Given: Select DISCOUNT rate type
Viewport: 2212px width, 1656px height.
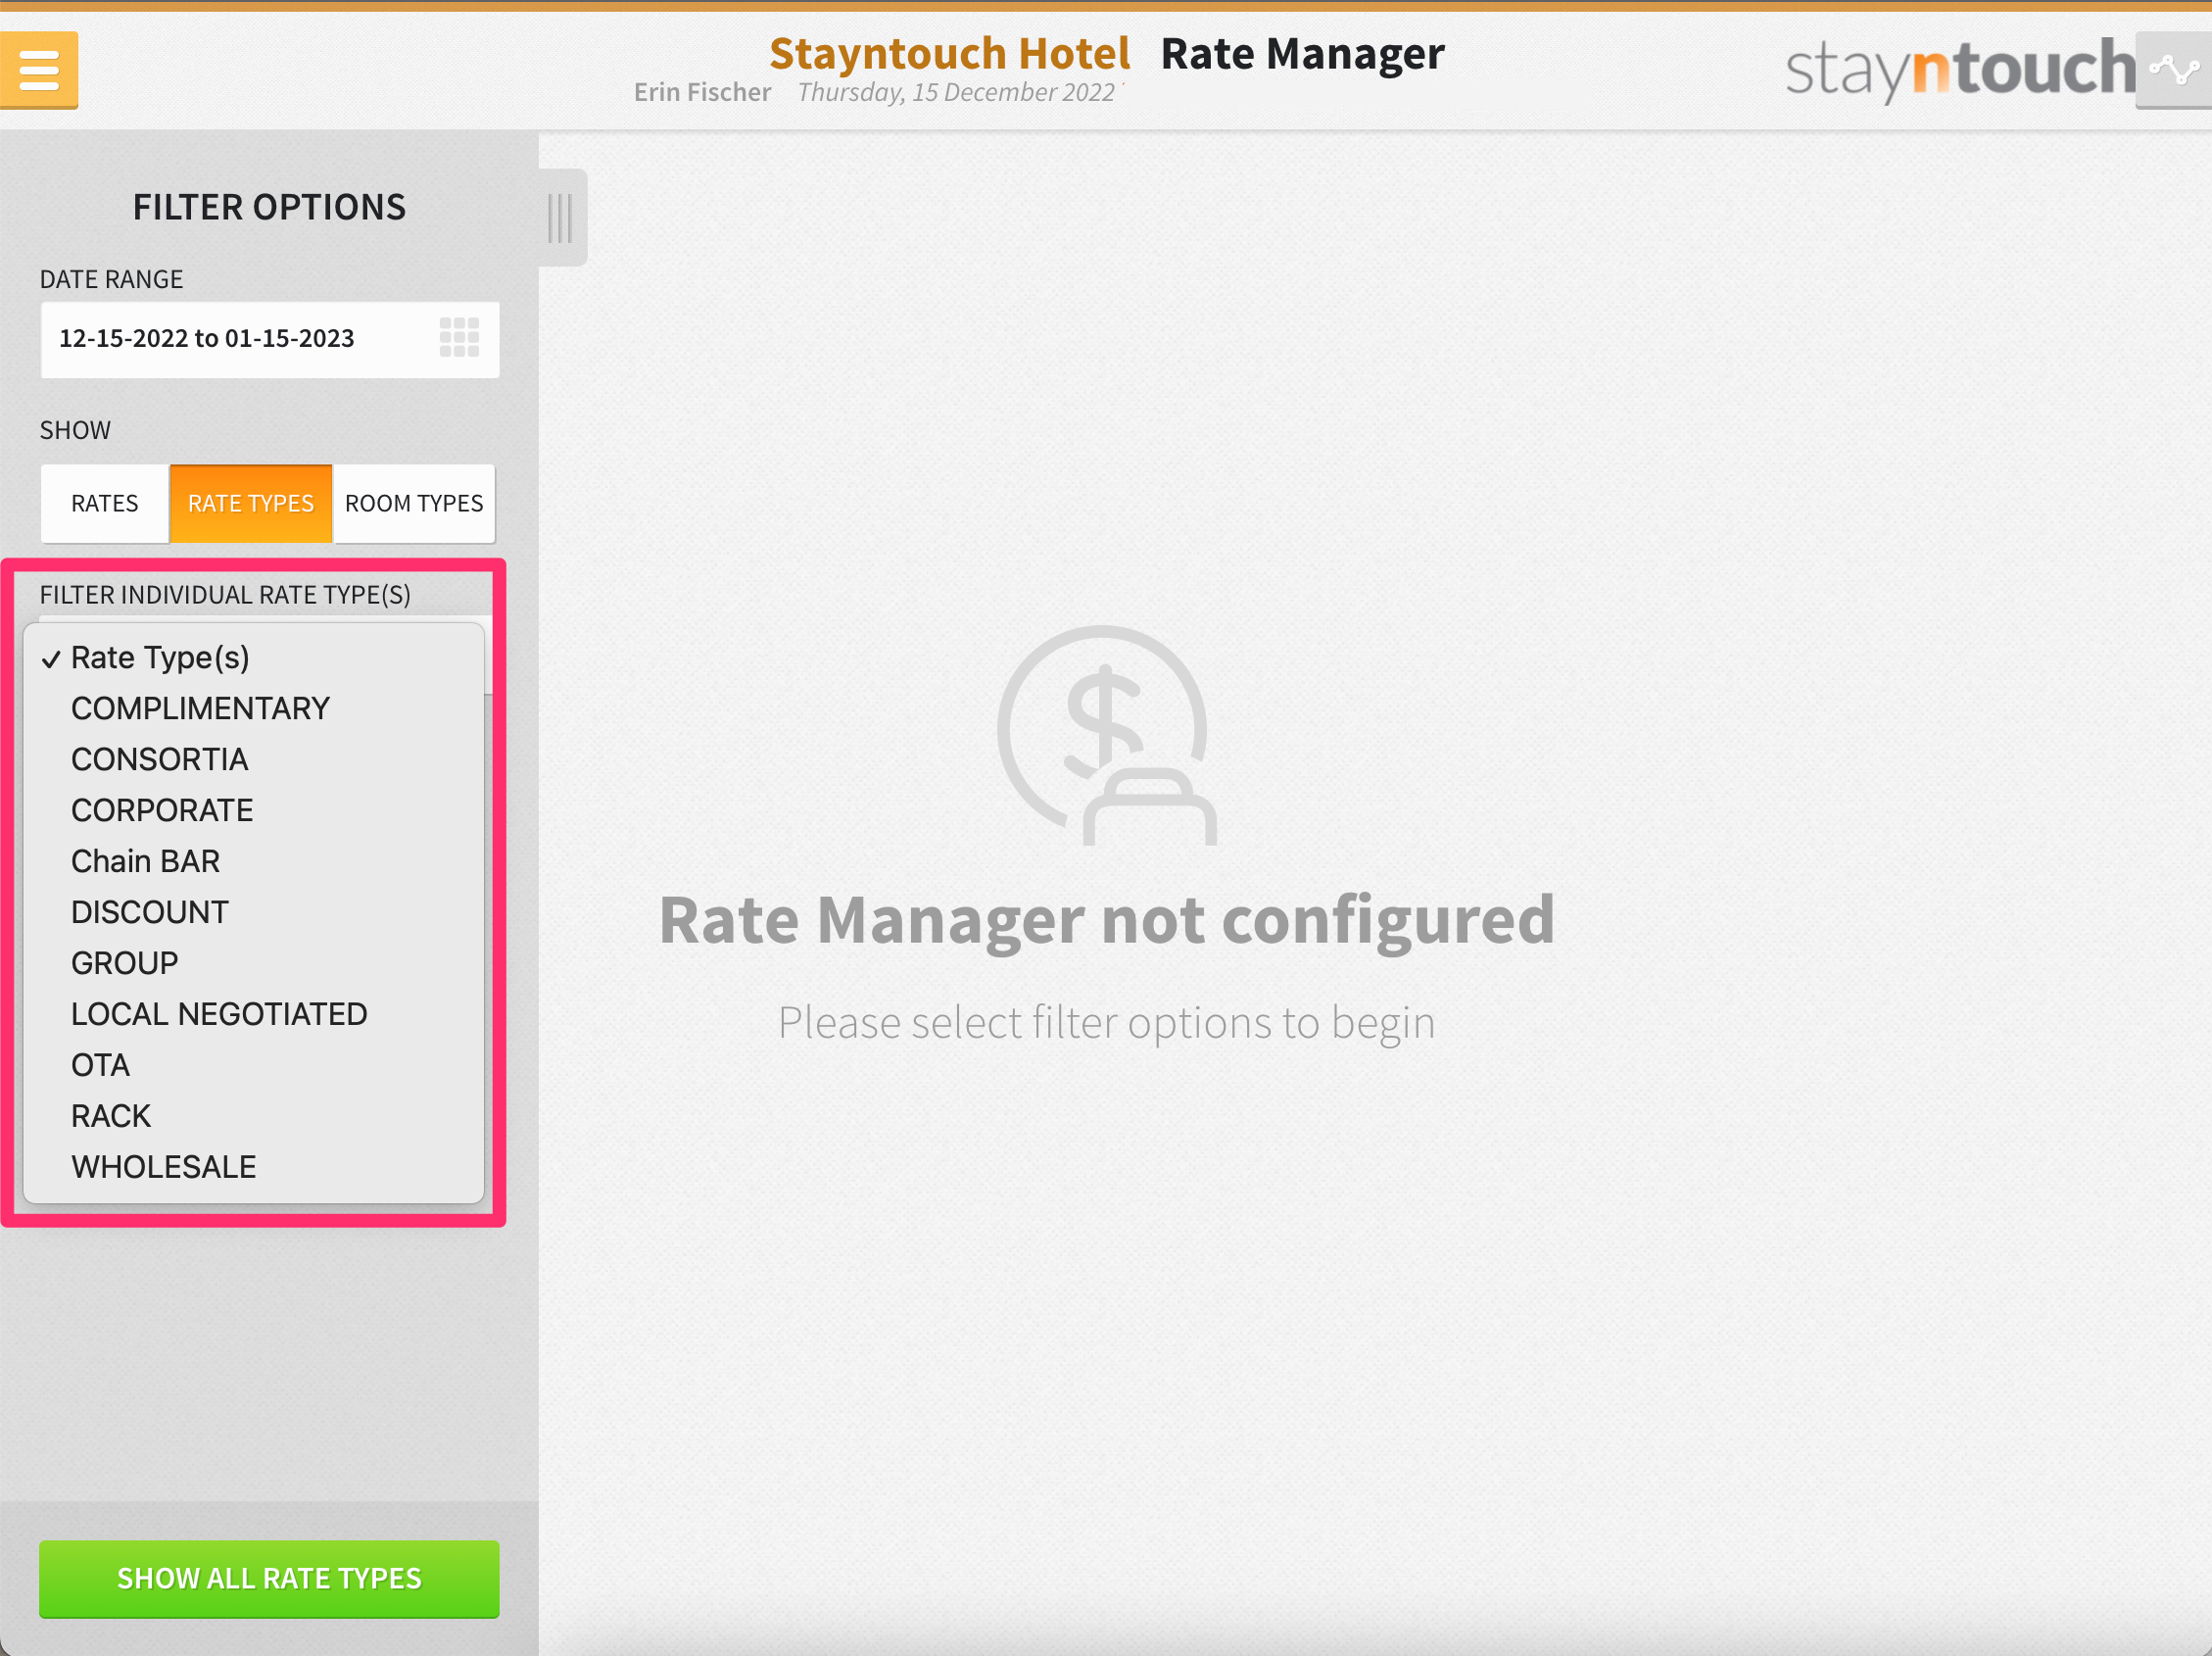Looking at the screenshot, I should point(150,913).
